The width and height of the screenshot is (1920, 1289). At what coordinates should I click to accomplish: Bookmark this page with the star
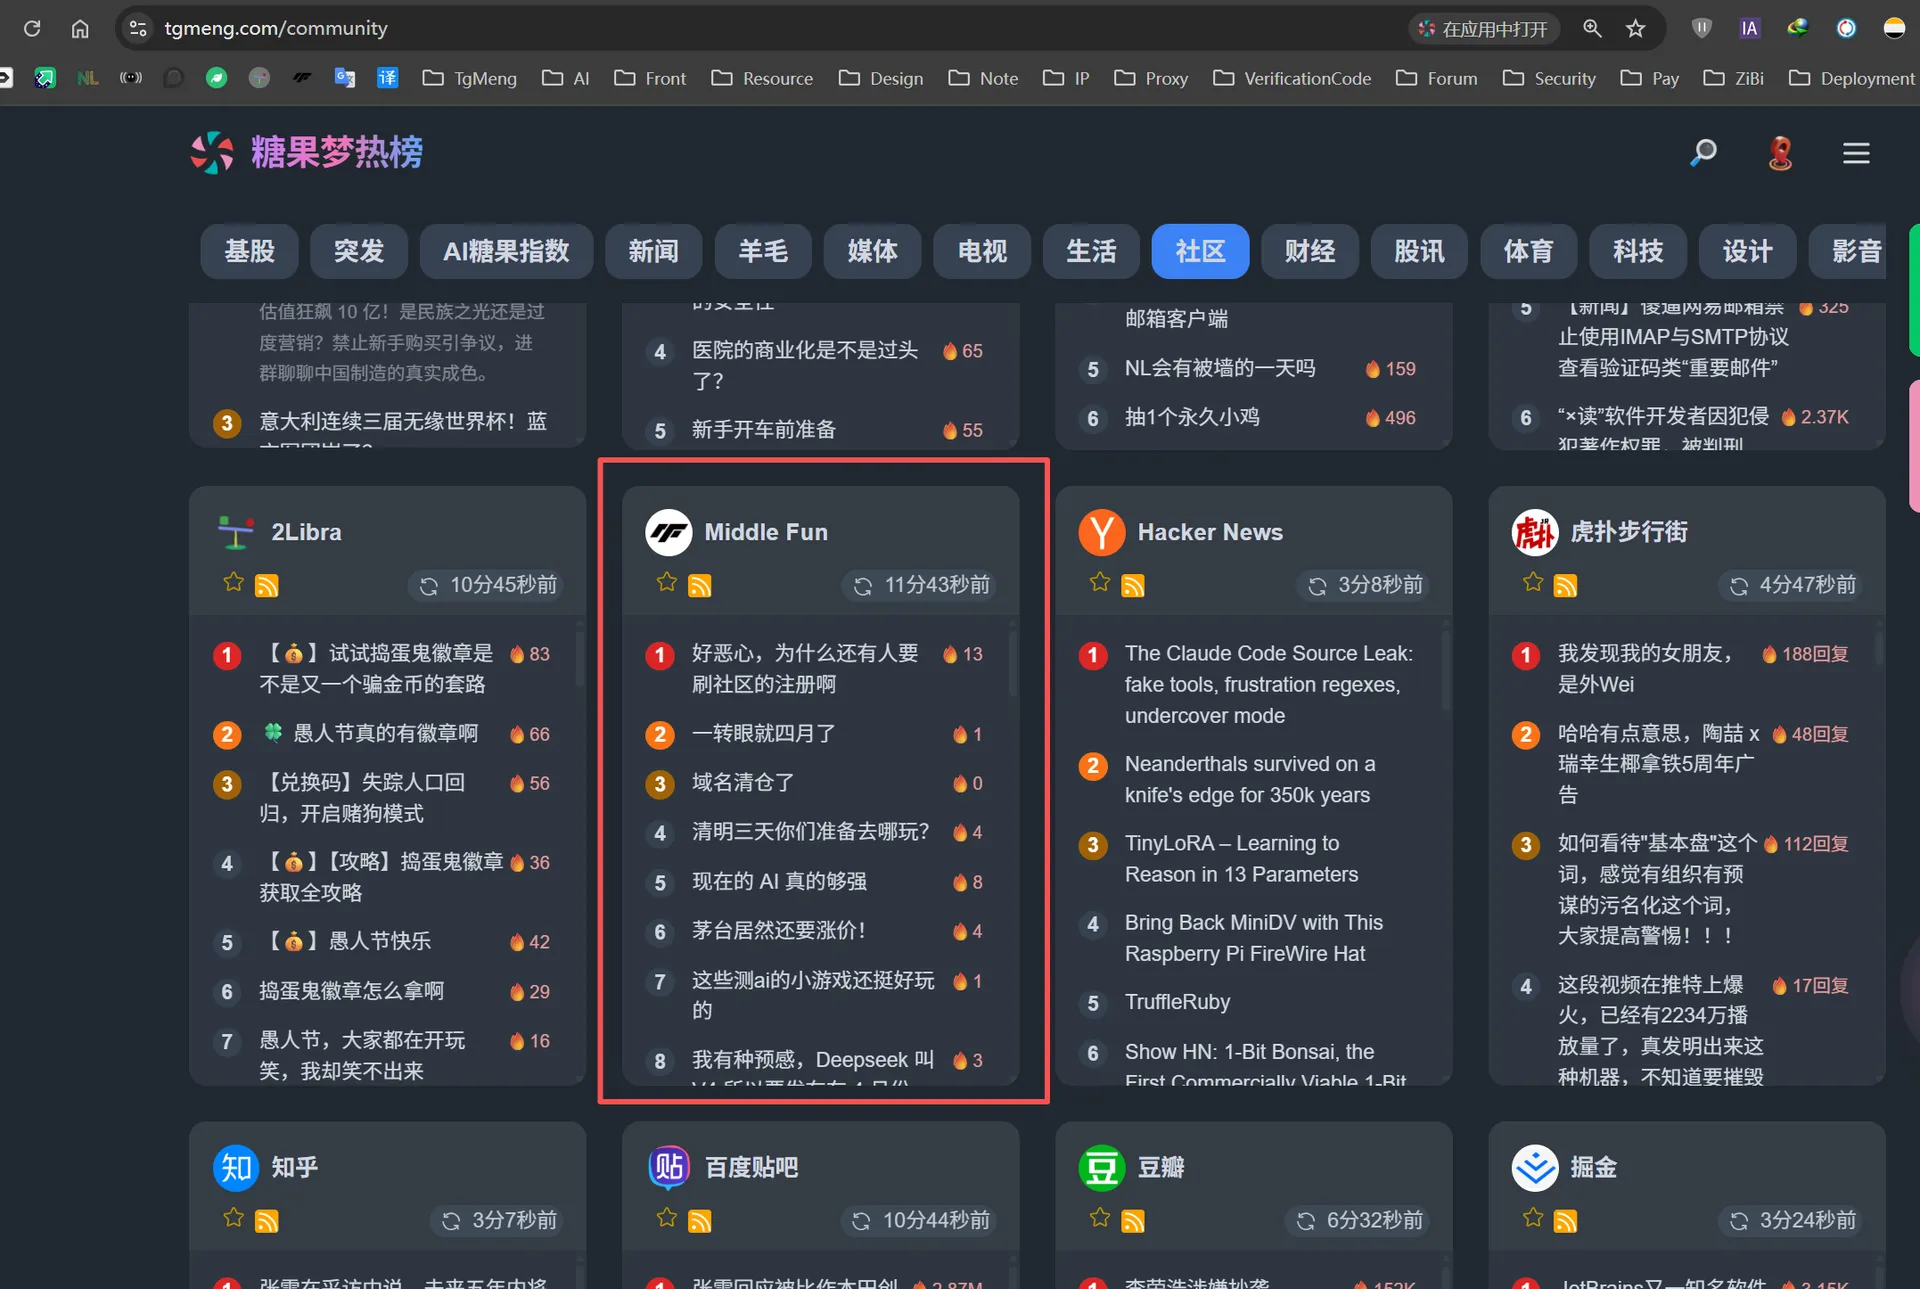click(1636, 29)
